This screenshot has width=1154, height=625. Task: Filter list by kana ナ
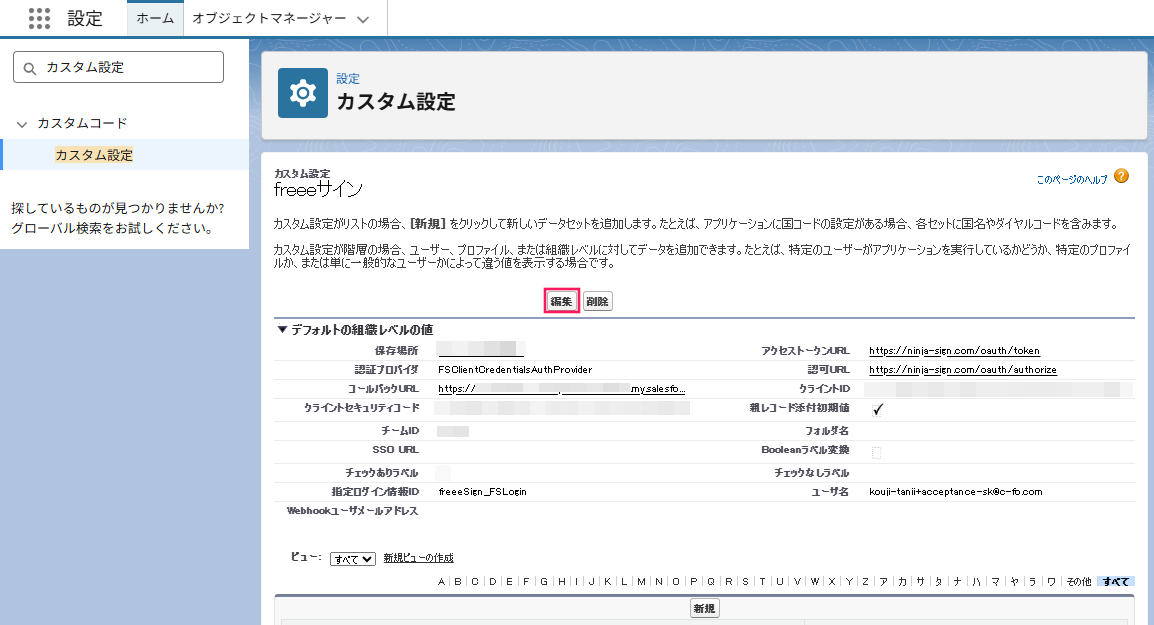pyautogui.click(x=957, y=582)
